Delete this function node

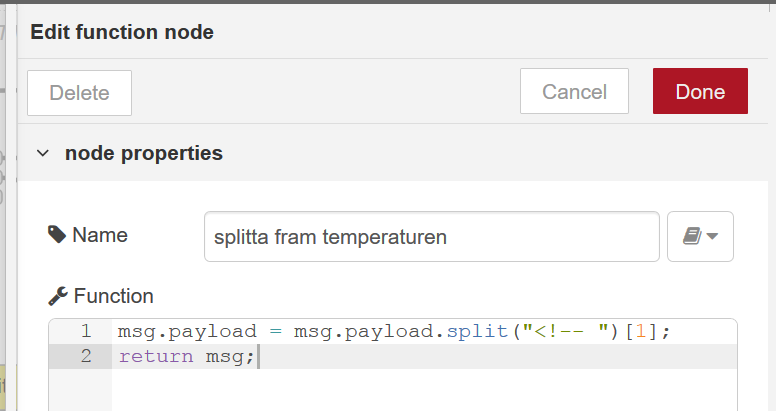[x=79, y=93]
